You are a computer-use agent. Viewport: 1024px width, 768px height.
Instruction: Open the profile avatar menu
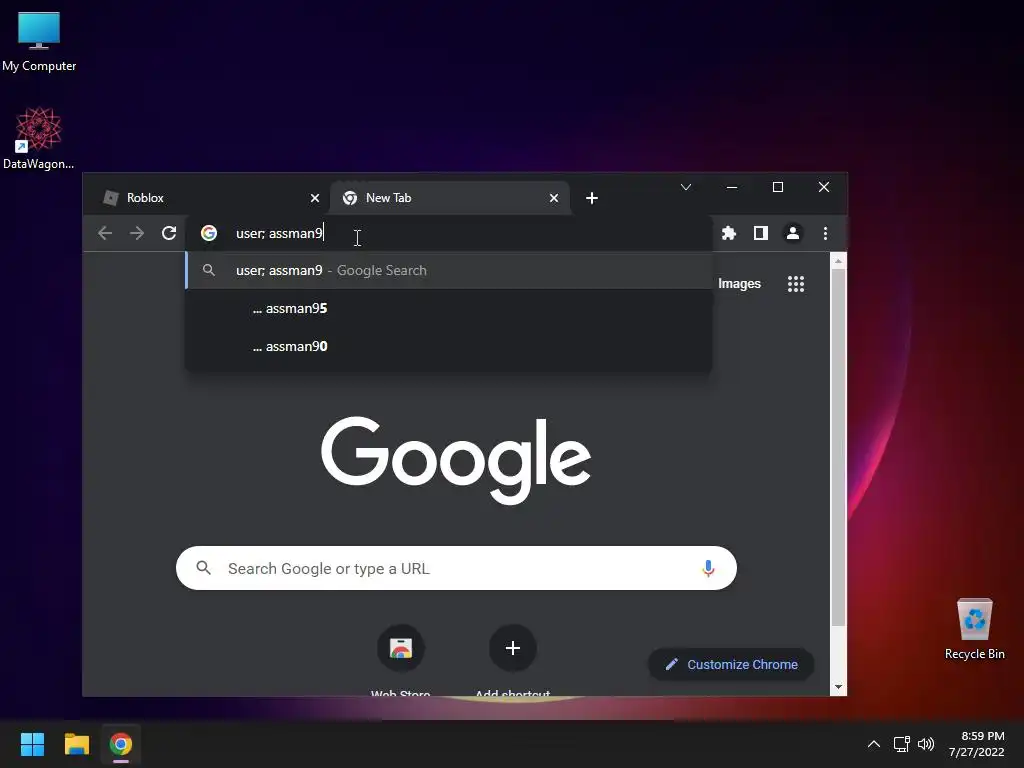click(793, 233)
